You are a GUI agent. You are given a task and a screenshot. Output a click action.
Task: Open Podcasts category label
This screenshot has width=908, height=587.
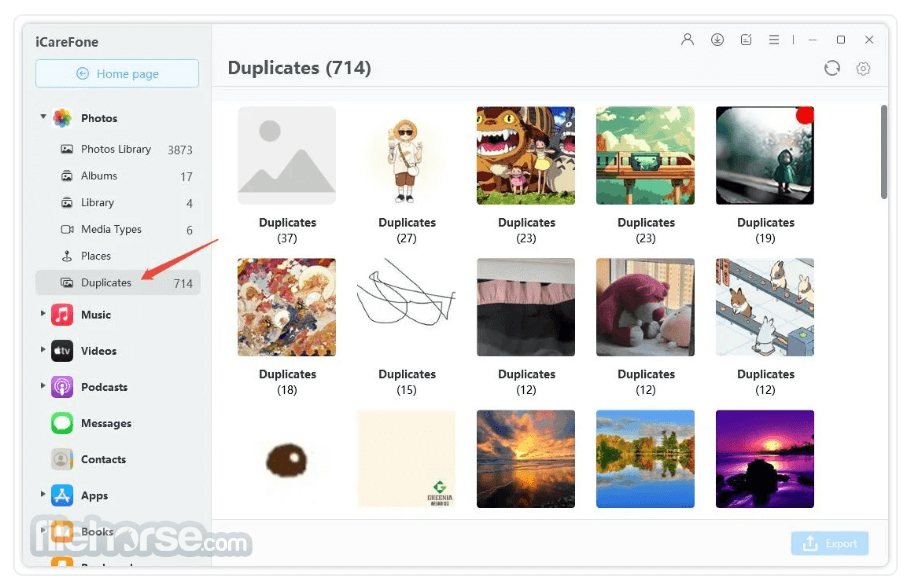104,387
